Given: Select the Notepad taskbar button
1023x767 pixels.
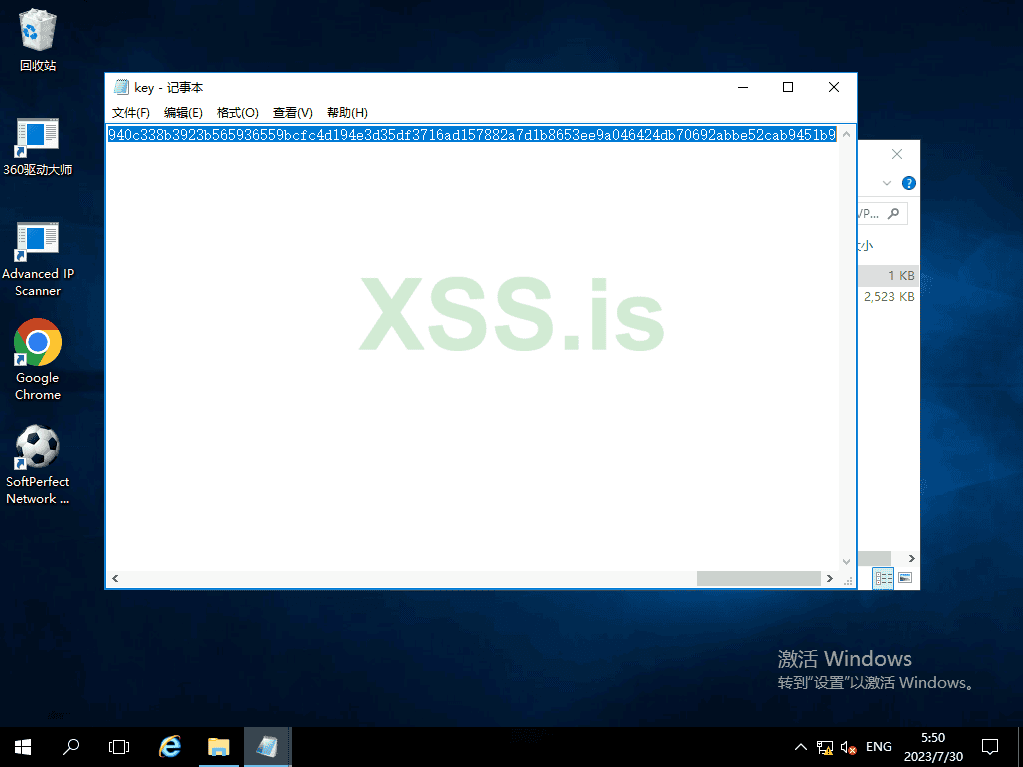Looking at the screenshot, I should point(267,747).
